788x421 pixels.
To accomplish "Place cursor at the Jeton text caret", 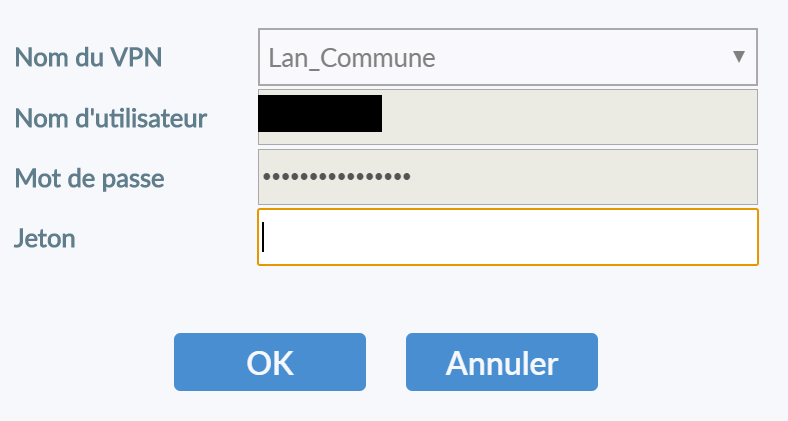I will (x=263, y=237).
